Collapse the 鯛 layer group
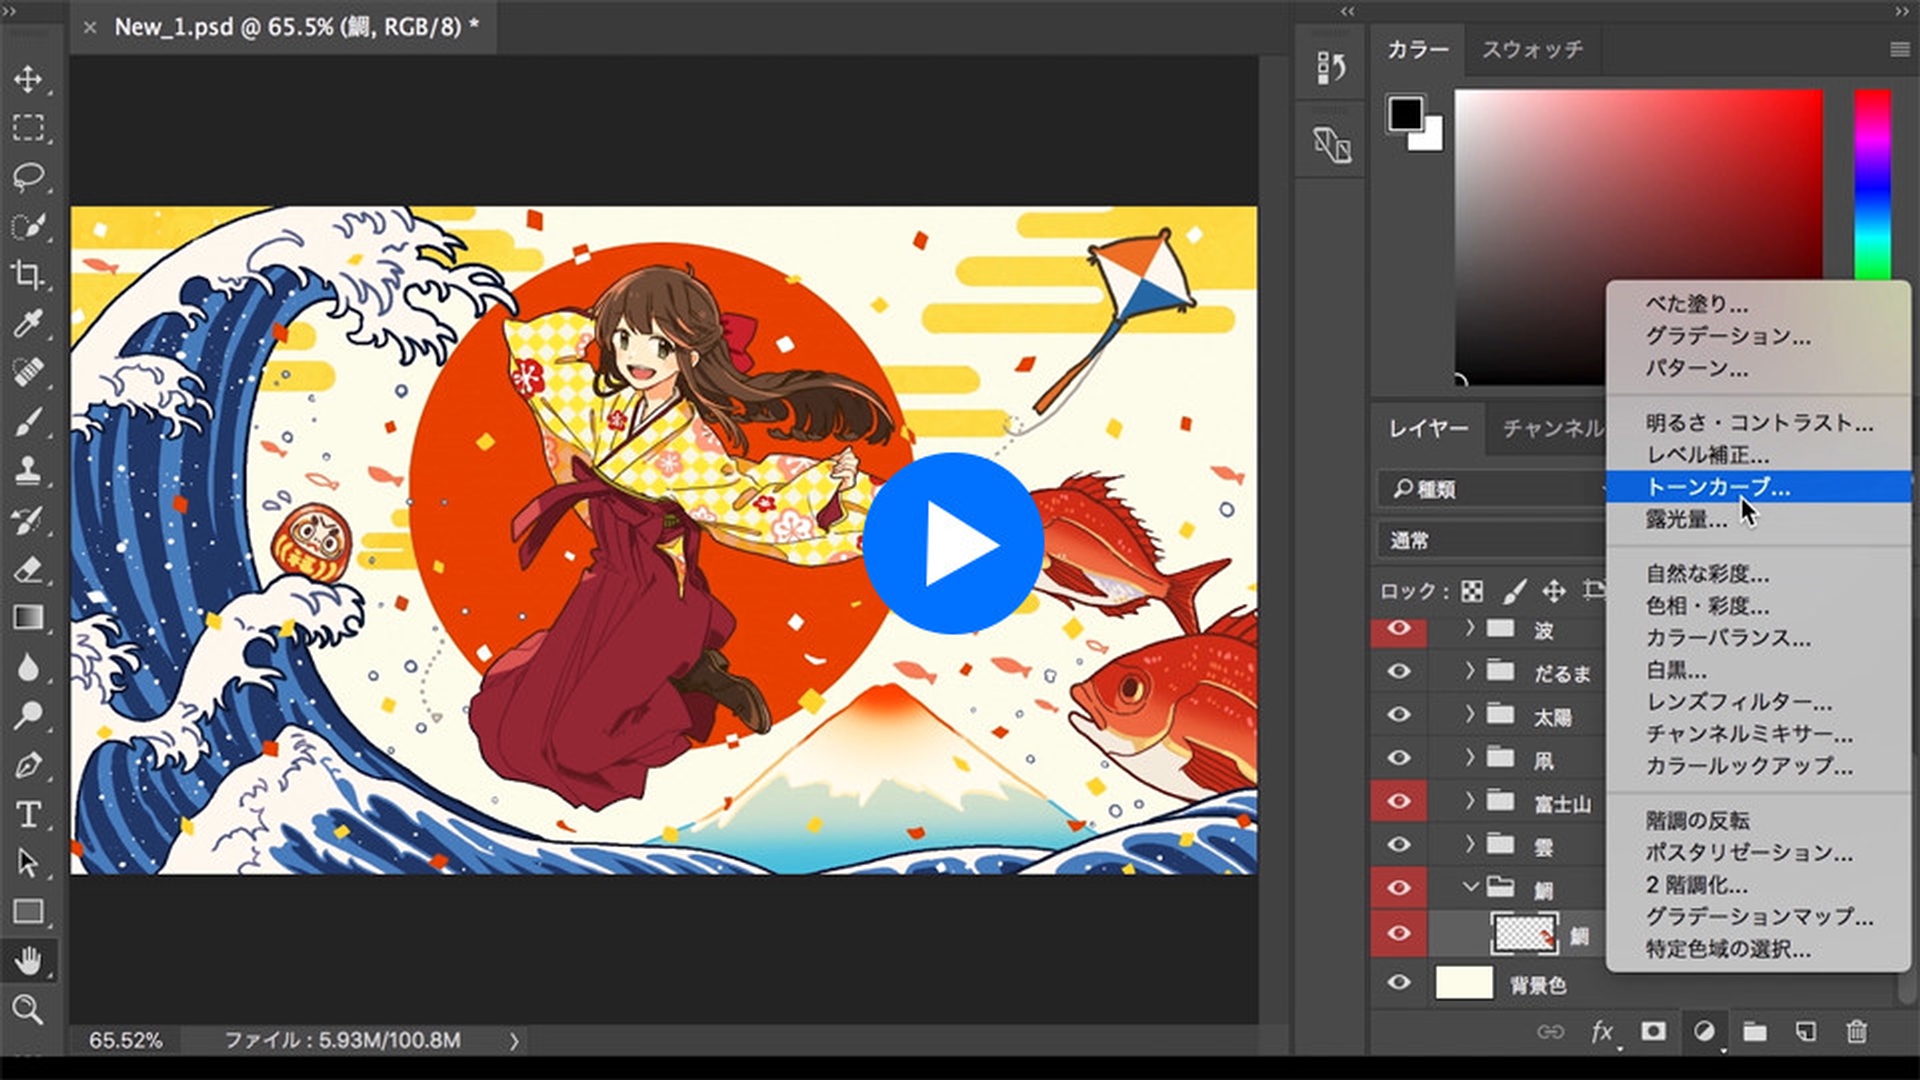 (1470, 886)
